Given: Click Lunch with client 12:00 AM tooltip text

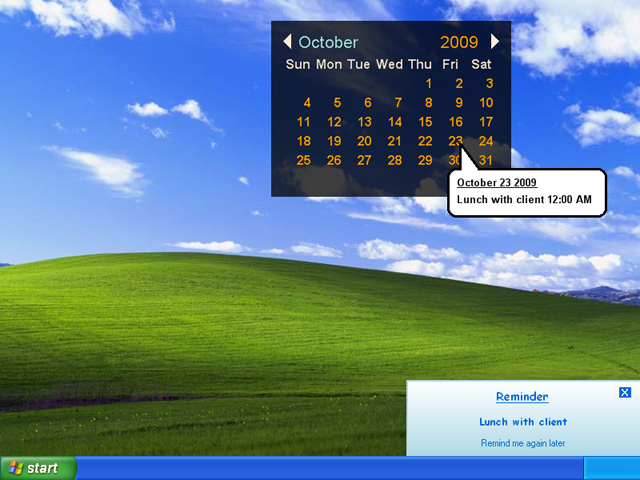Looking at the screenshot, I should click(x=524, y=200).
